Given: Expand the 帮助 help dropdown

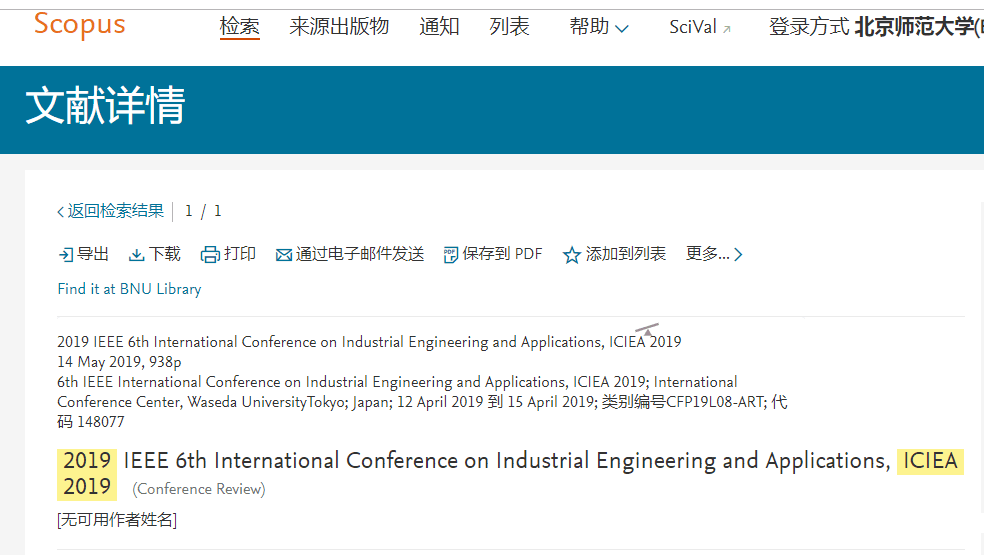Looking at the screenshot, I should coord(599,26).
